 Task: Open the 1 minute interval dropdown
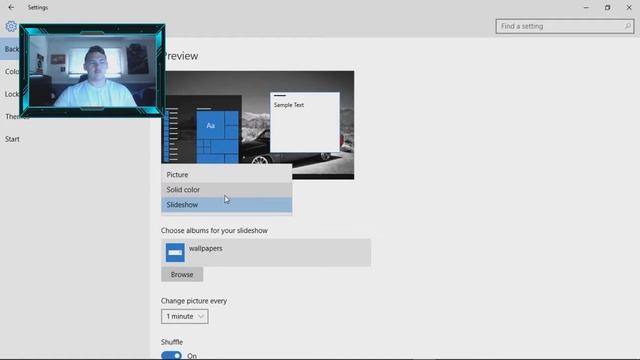pyautogui.click(x=184, y=316)
